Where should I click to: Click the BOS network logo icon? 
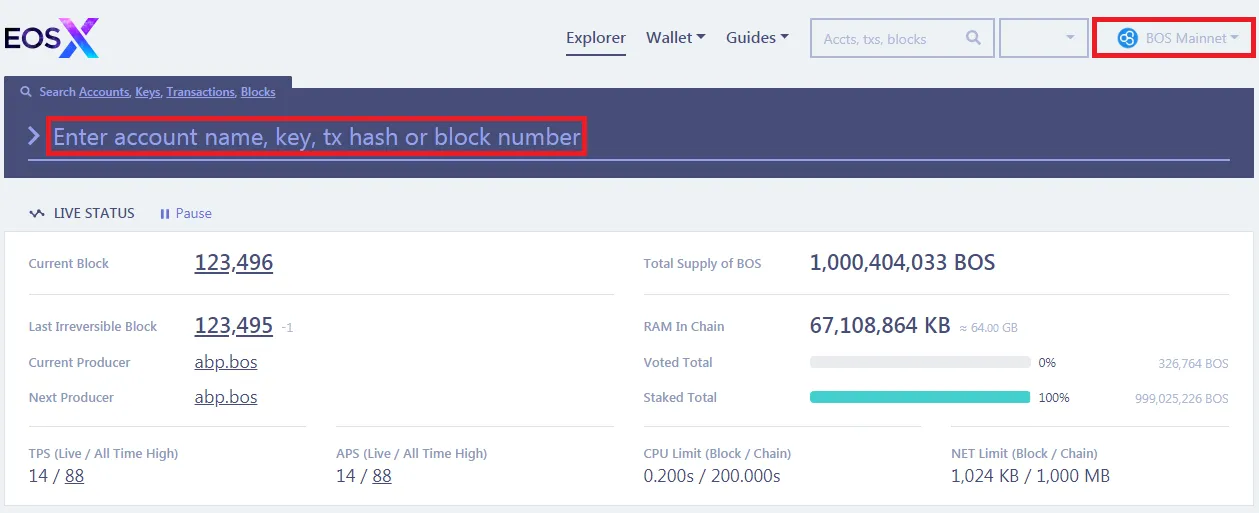(1127, 38)
